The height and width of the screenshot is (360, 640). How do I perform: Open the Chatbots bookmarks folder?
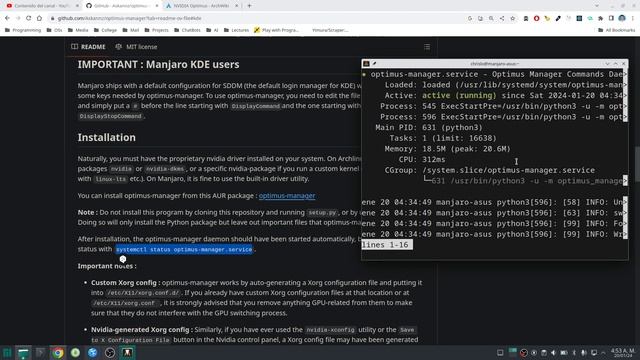[187, 30]
